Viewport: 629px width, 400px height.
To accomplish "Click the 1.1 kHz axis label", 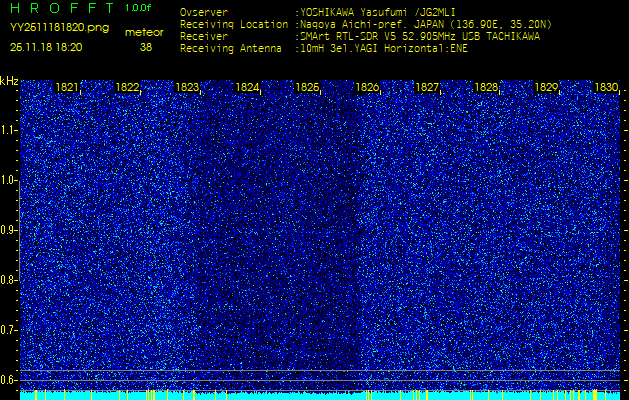I will click(x=8, y=130).
